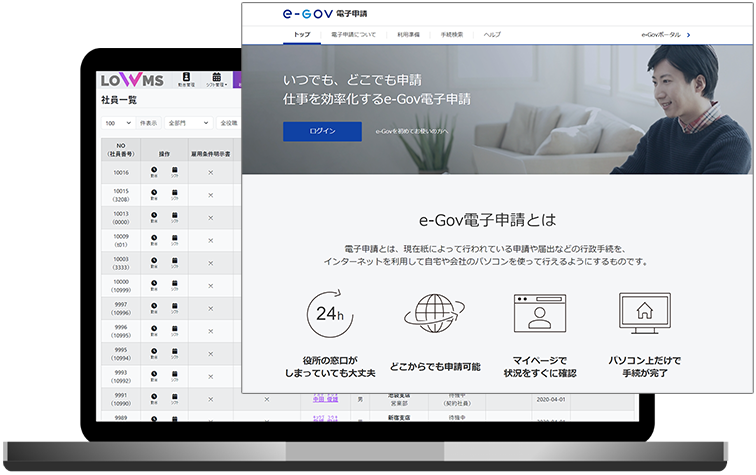The height and width of the screenshot is (475, 756).
Task: Click the shift calendar icon for employee 9997
Action: pos(175,308)
